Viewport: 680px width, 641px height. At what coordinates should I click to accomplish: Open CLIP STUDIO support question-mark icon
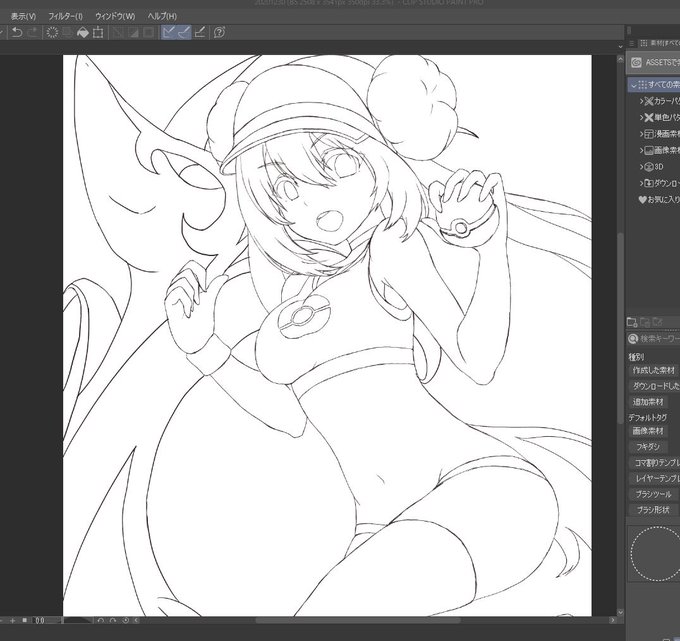[219, 33]
